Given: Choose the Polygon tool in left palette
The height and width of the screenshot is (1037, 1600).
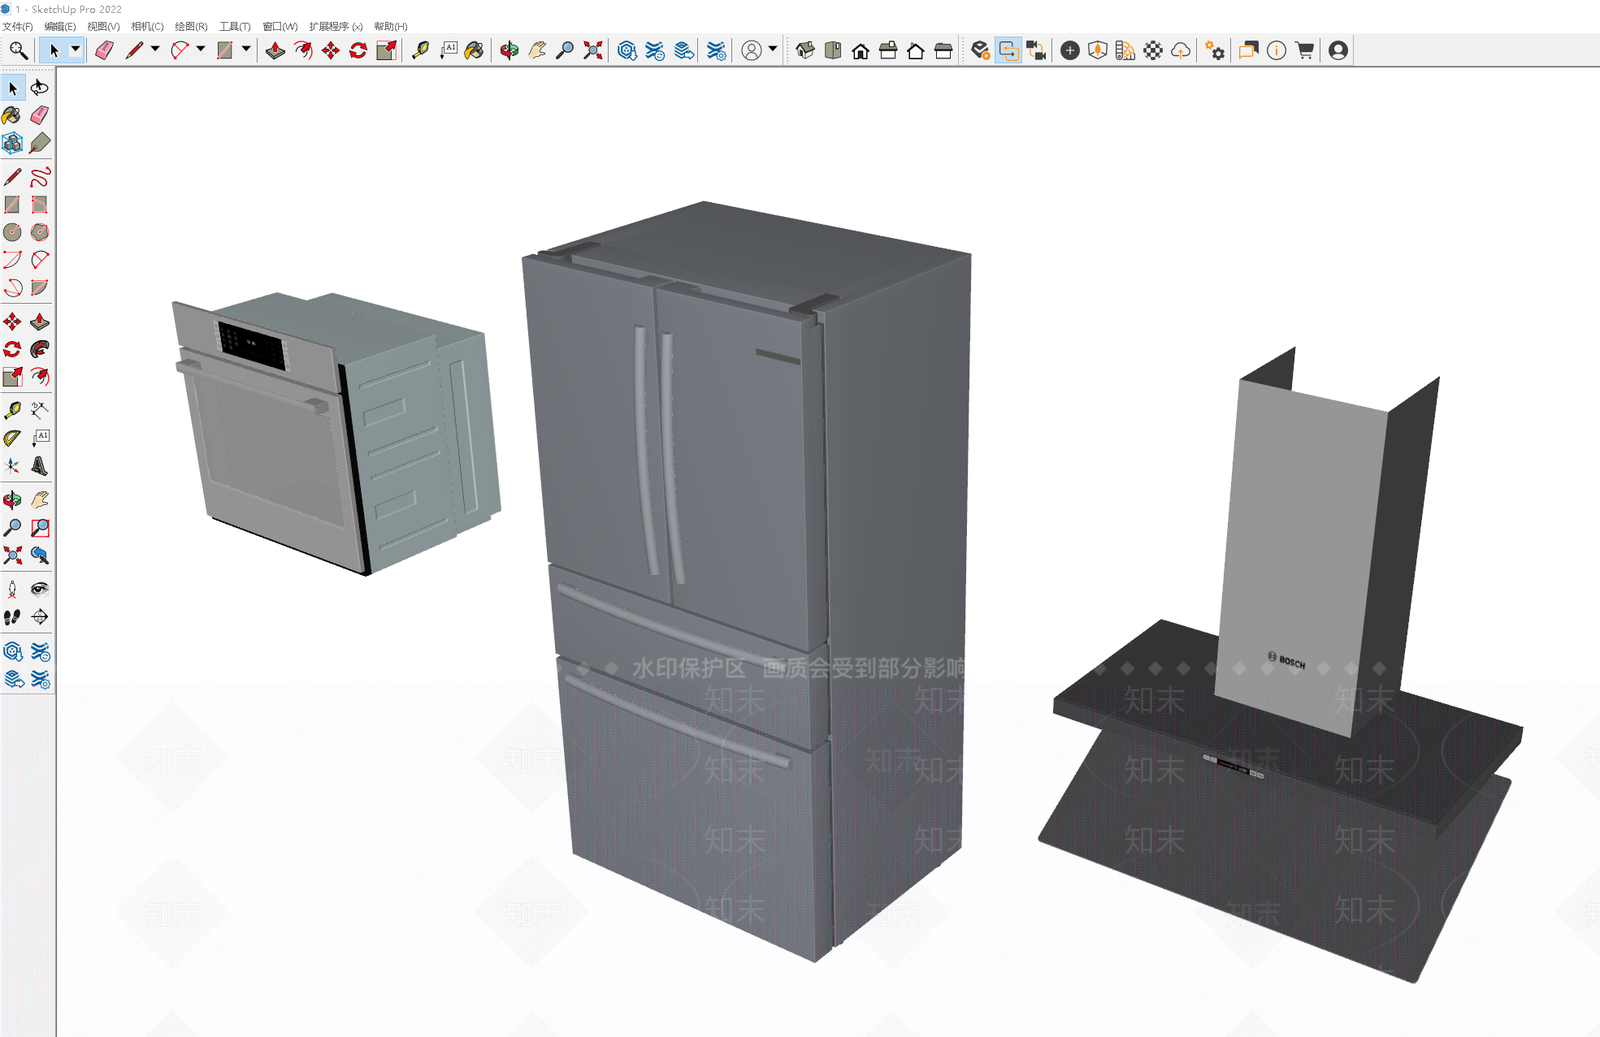Looking at the screenshot, I should tap(40, 232).
